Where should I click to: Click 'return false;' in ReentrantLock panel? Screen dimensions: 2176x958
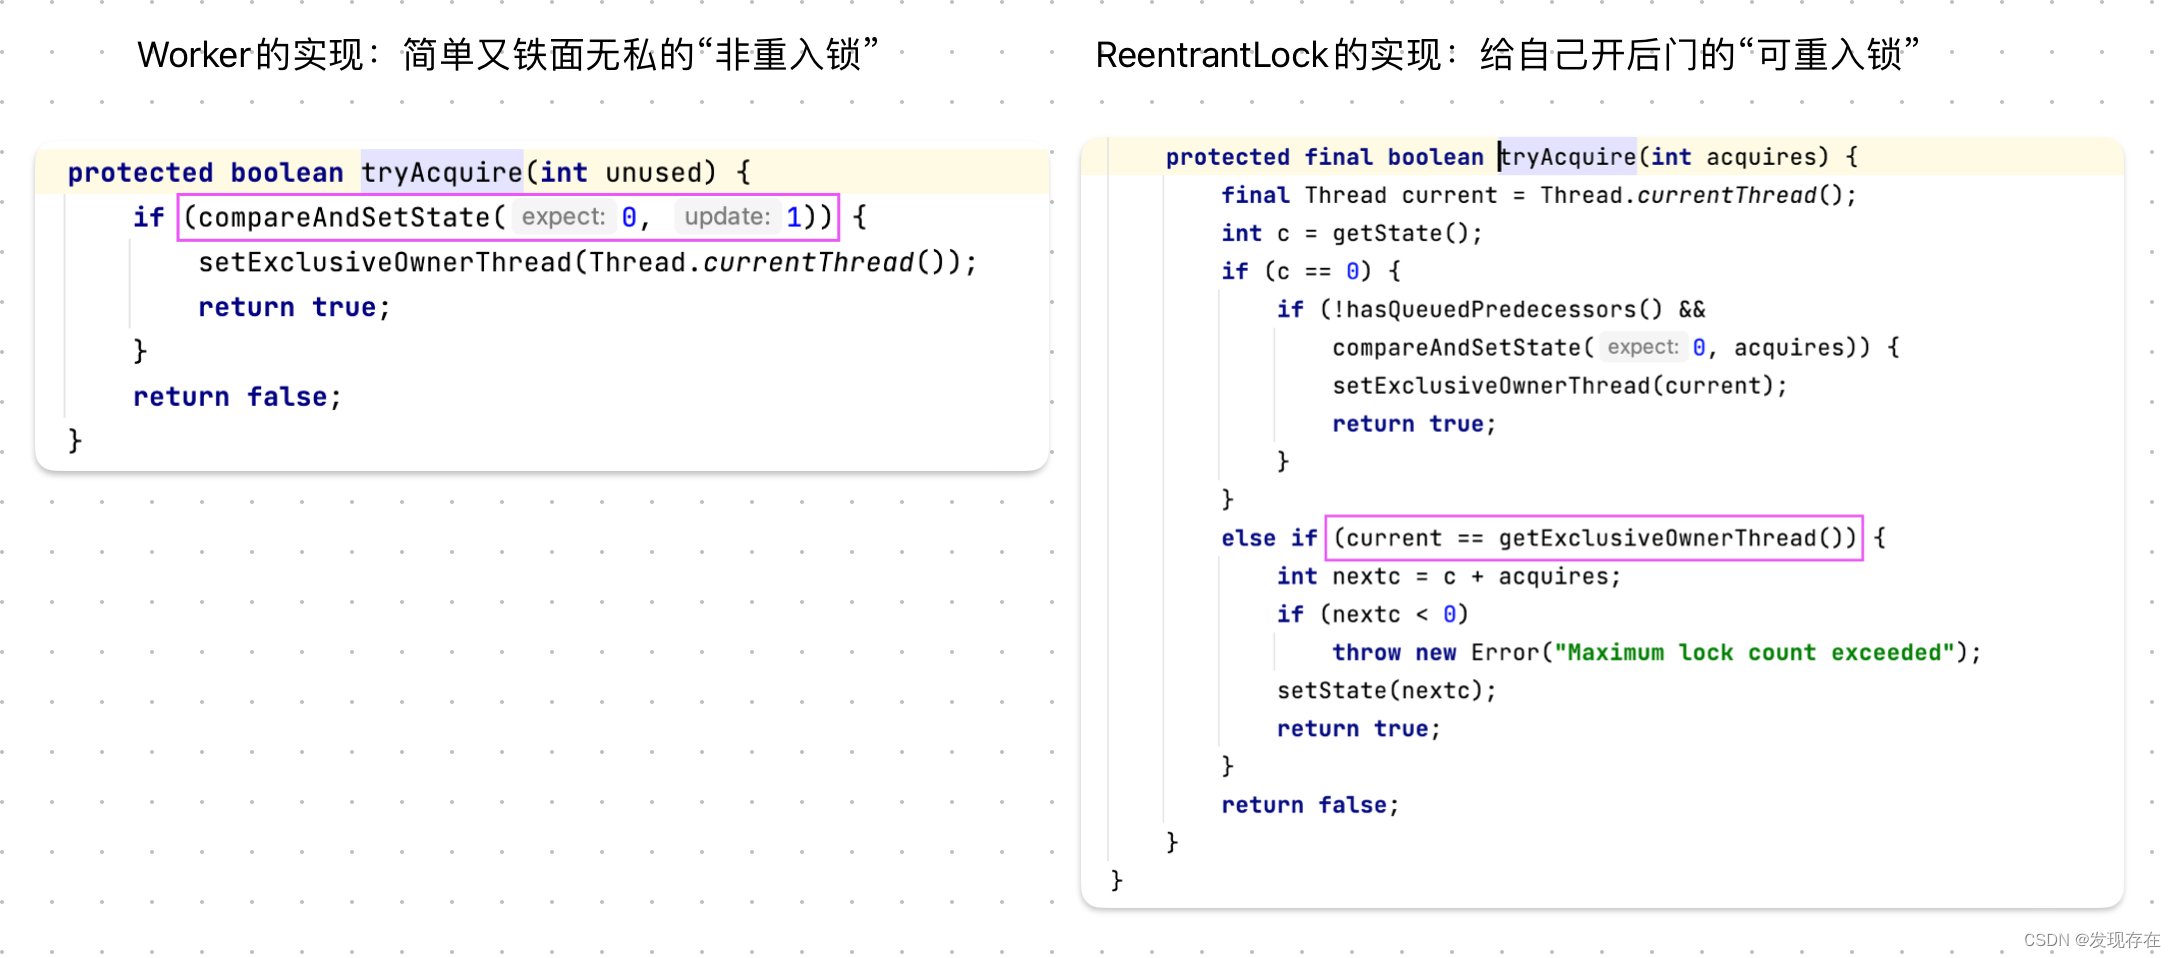coord(1310,805)
